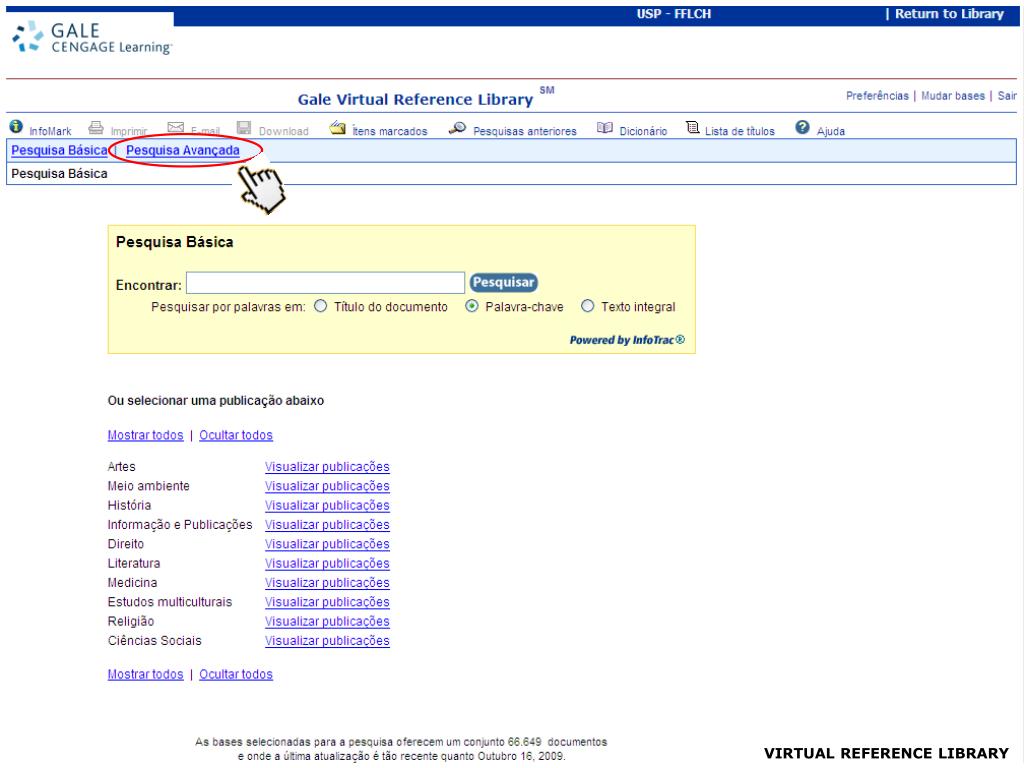This screenshot has height=768, width=1024.
Task: View publications for Literatura
Action: (x=327, y=563)
